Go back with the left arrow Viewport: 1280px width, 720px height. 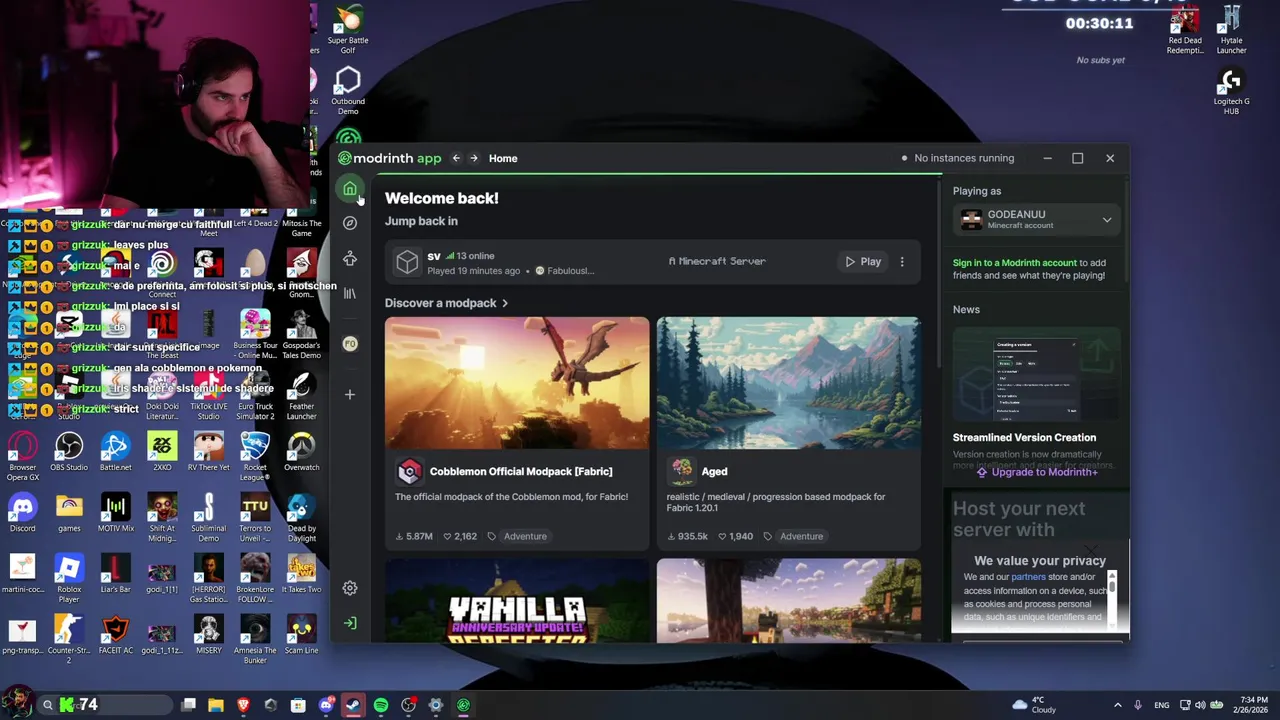[x=456, y=158]
